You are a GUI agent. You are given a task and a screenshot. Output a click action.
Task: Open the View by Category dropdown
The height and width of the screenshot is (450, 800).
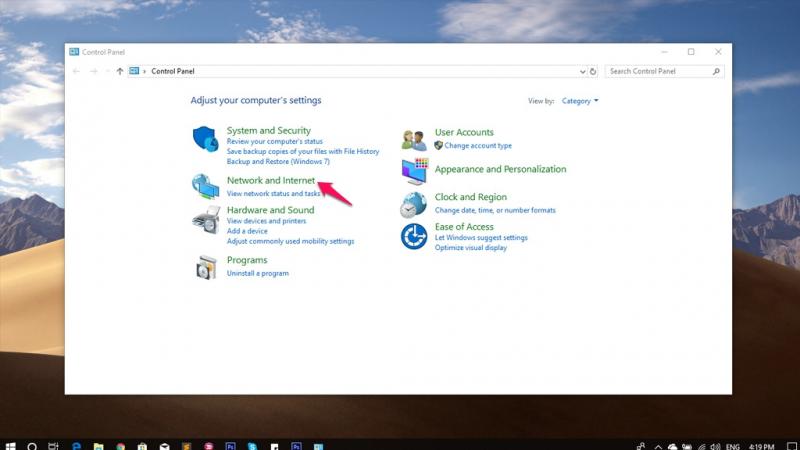point(579,101)
